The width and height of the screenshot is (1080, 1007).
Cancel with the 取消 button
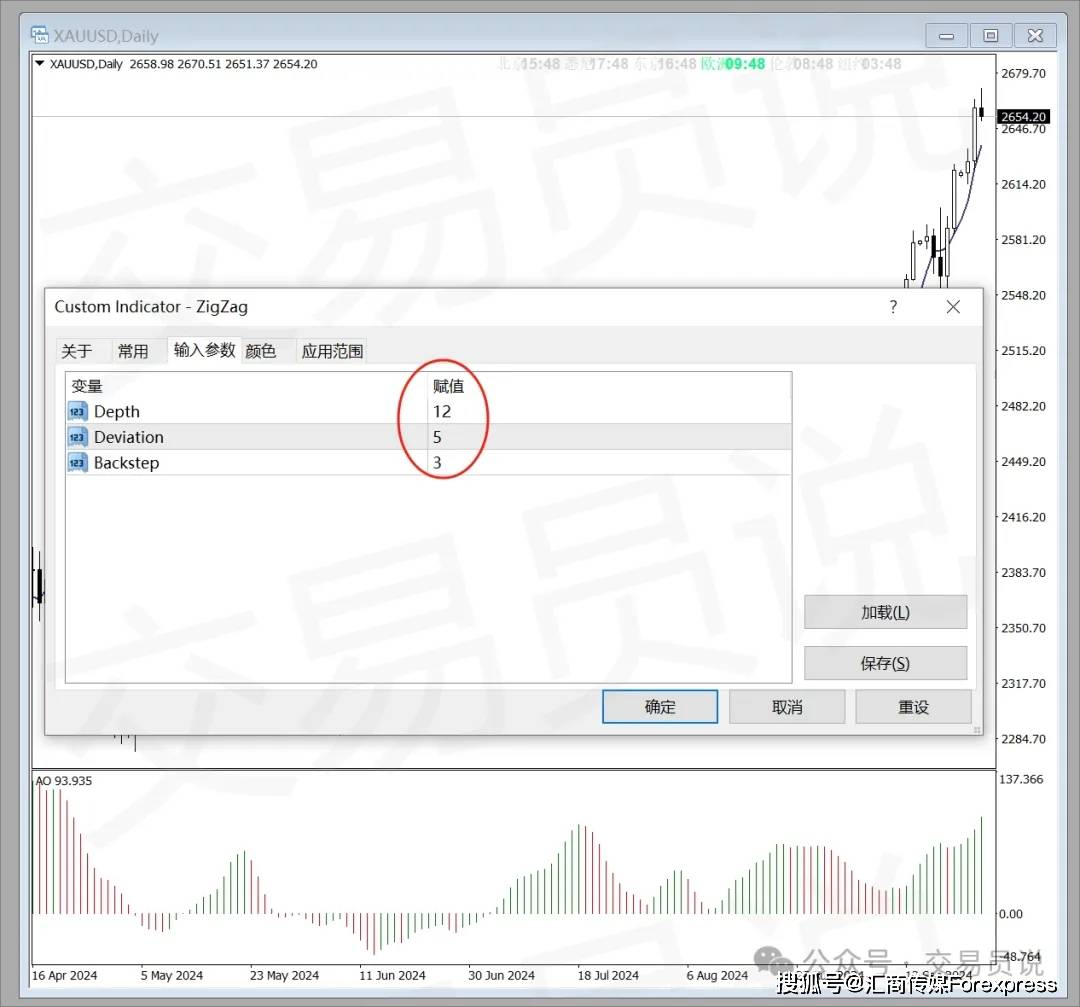pyautogui.click(x=787, y=707)
